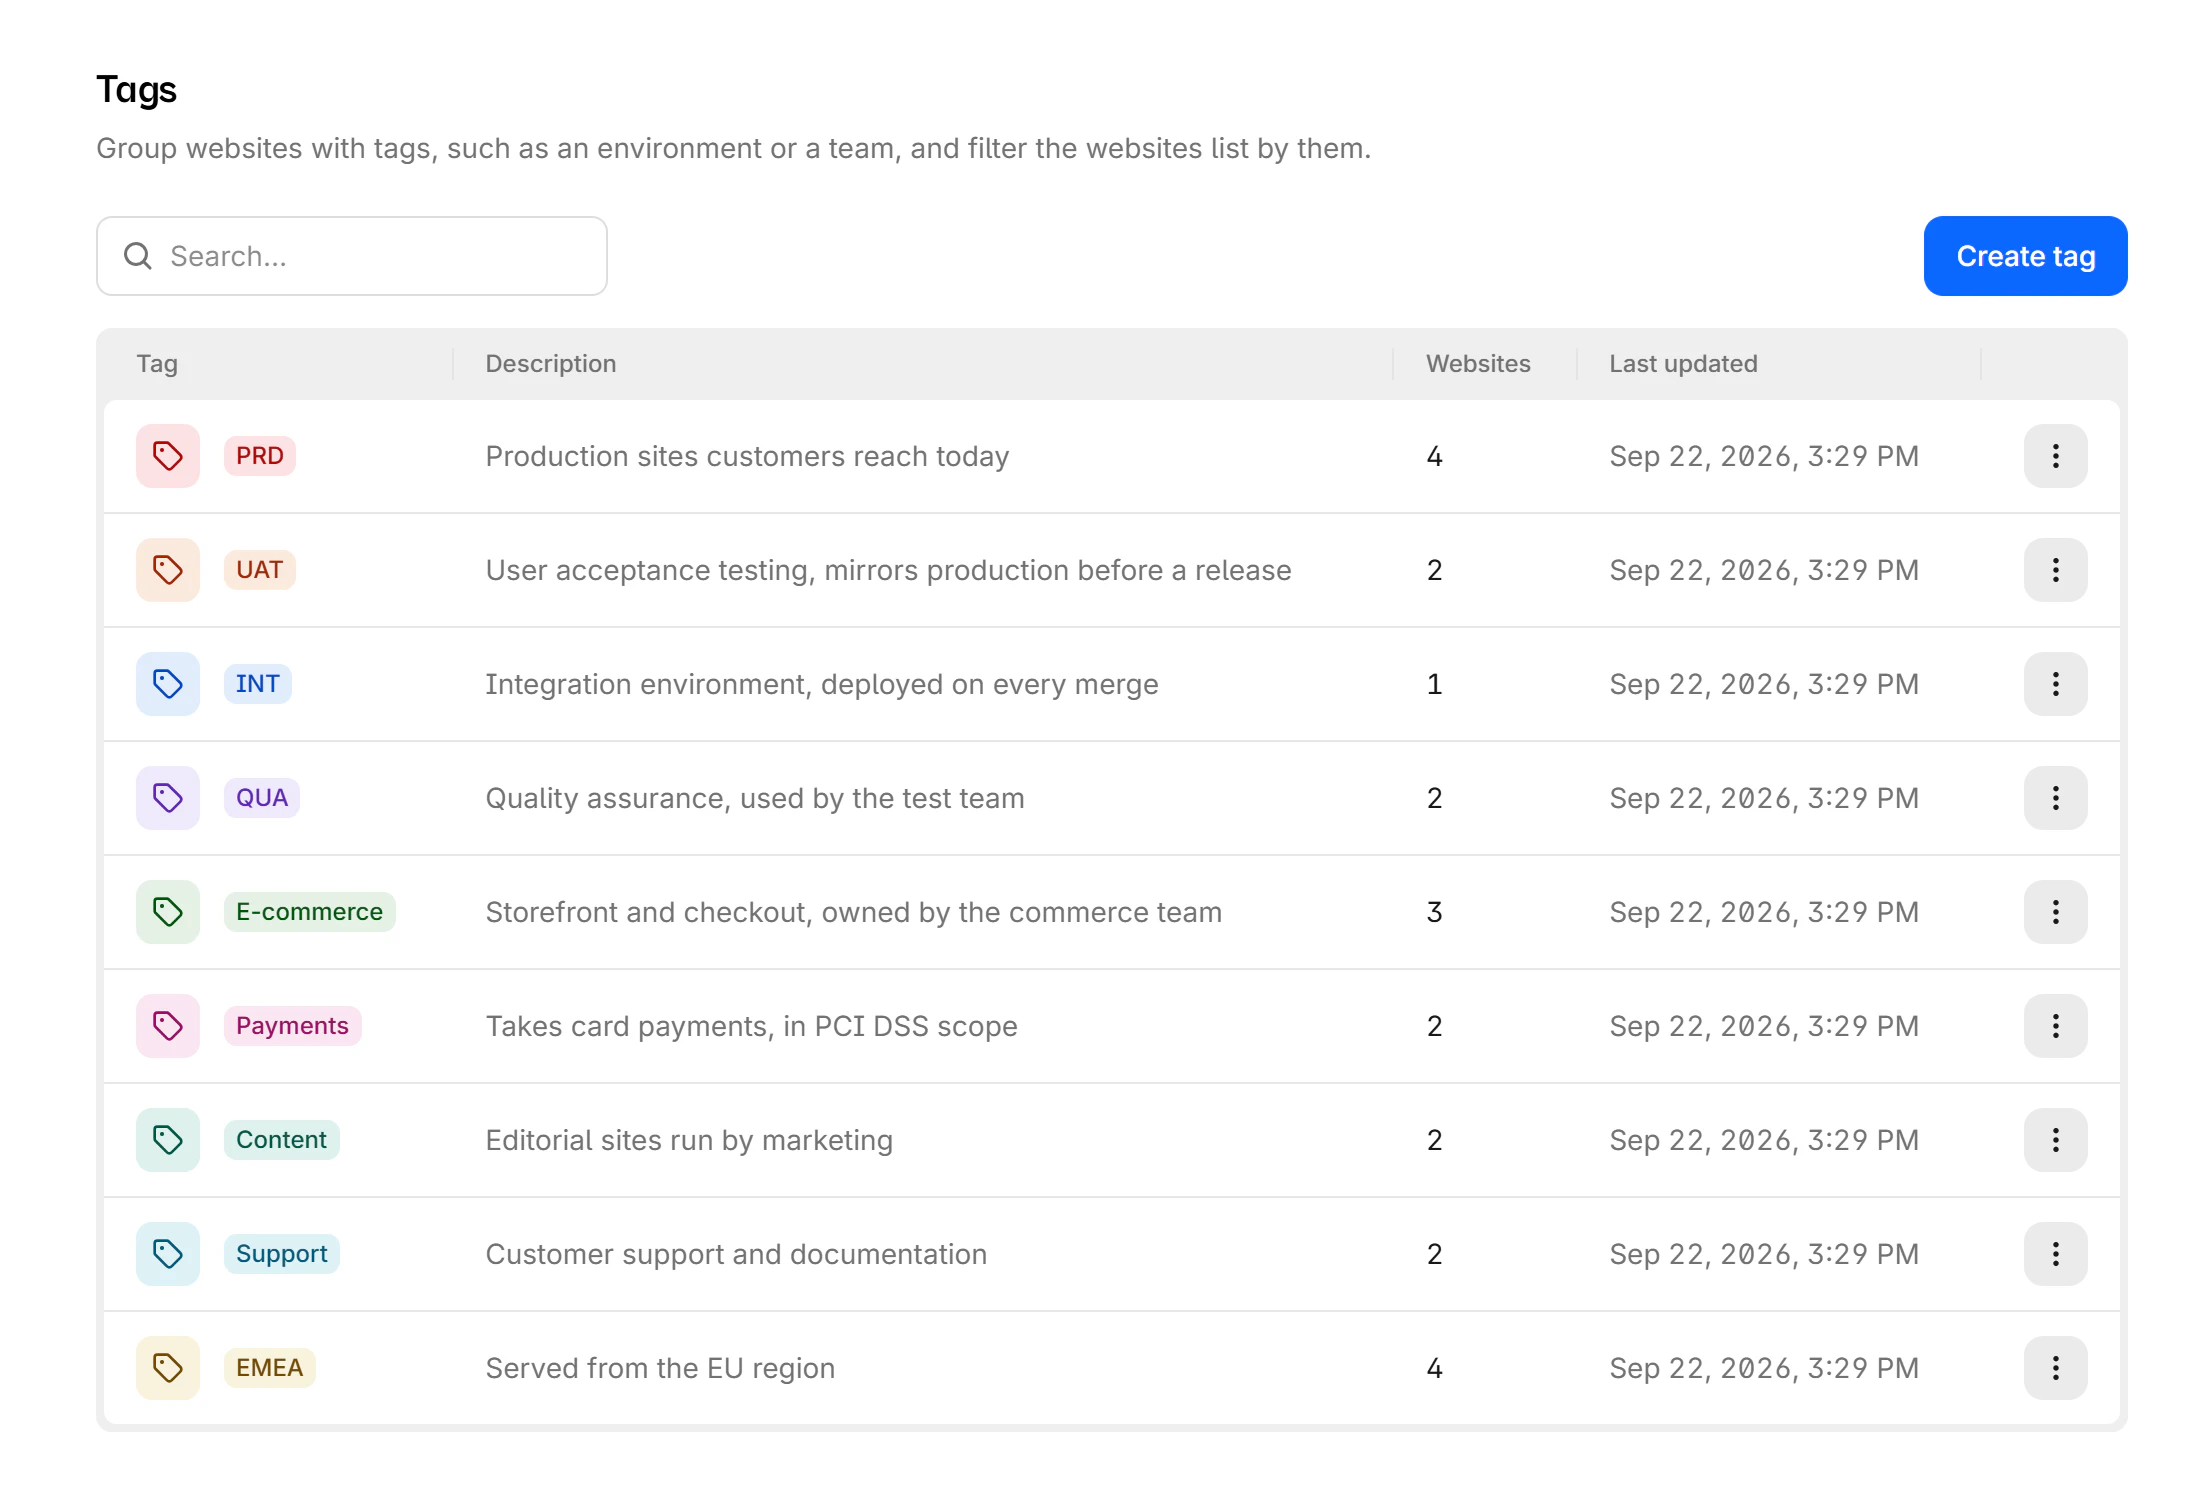Select the PRD tag badge
This screenshot has width=2192, height=1496.
click(x=260, y=456)
